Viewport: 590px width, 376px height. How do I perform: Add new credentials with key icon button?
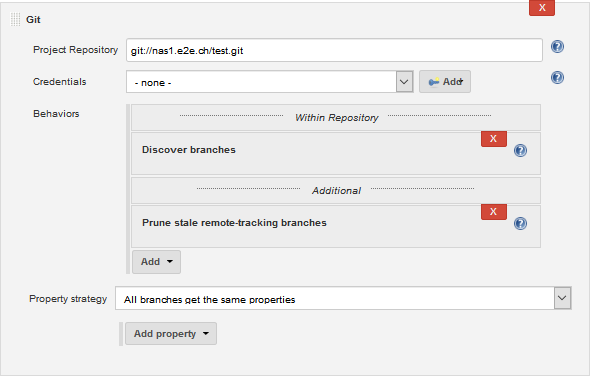pyautogui.click(x=445, y=82)
